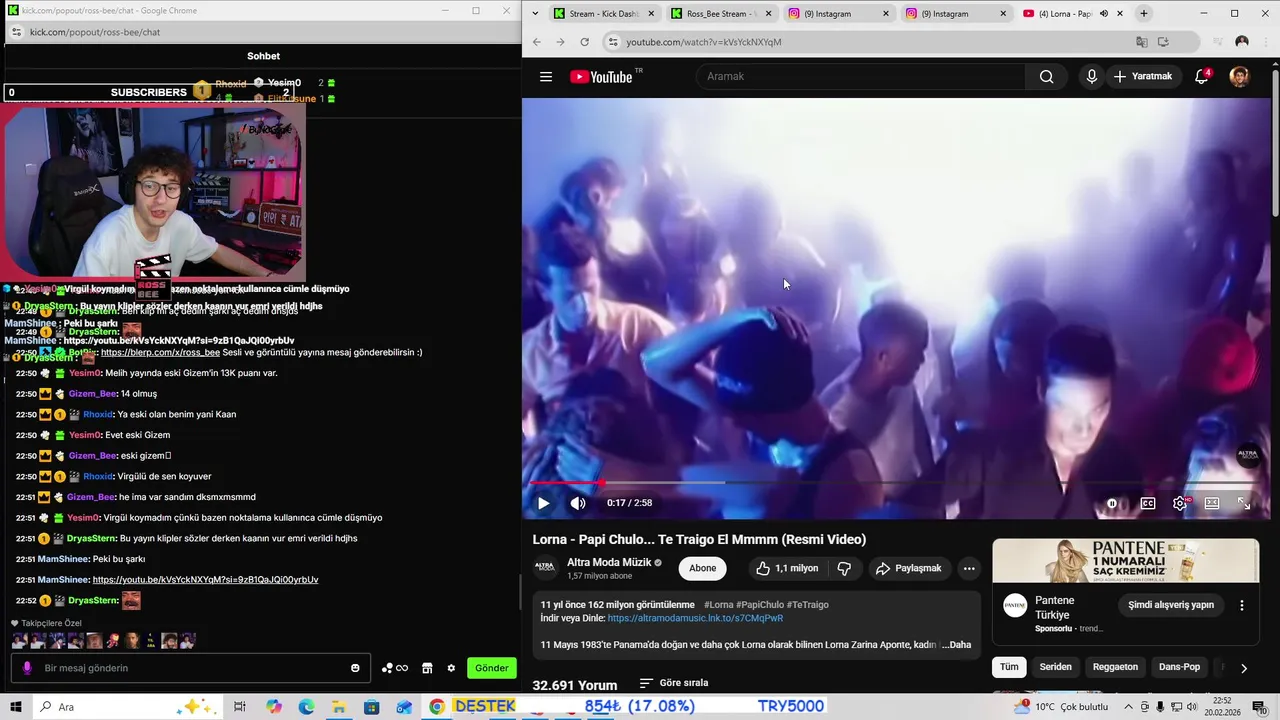
Task: Click the purple microphone icon in chat input
Action: click(27, 668)
